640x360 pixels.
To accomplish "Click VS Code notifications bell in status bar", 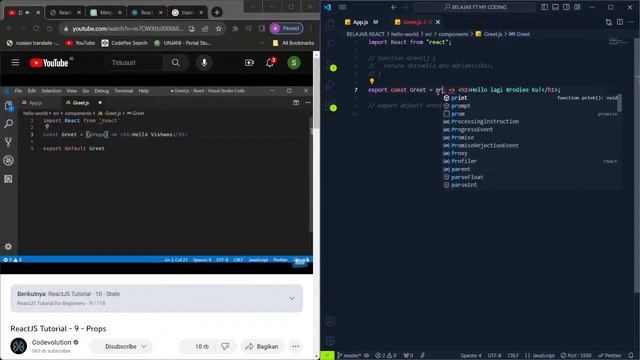I will tap(631, 356).
